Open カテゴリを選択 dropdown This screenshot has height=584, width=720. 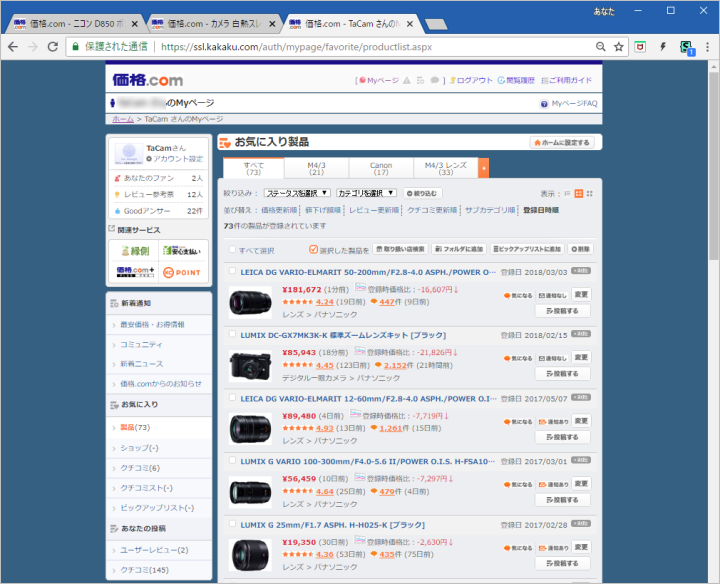coord(366,193)
